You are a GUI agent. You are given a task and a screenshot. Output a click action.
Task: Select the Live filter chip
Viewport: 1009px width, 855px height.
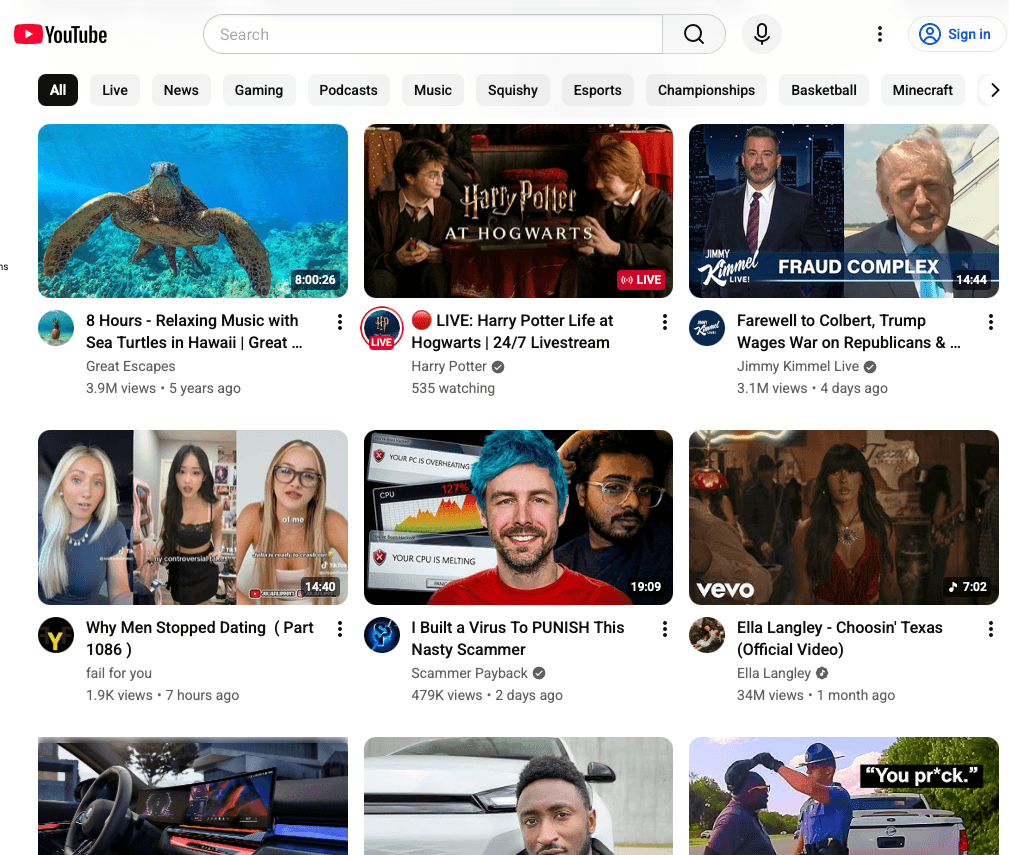(x=115, y=90)
